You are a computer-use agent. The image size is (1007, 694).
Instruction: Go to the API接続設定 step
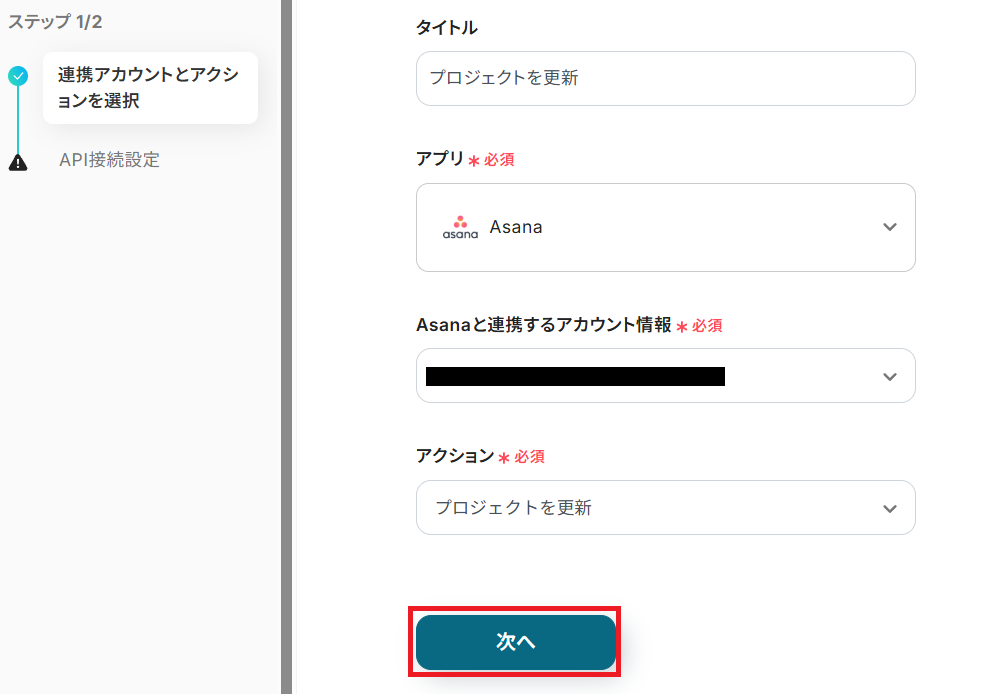click(109, 160)
